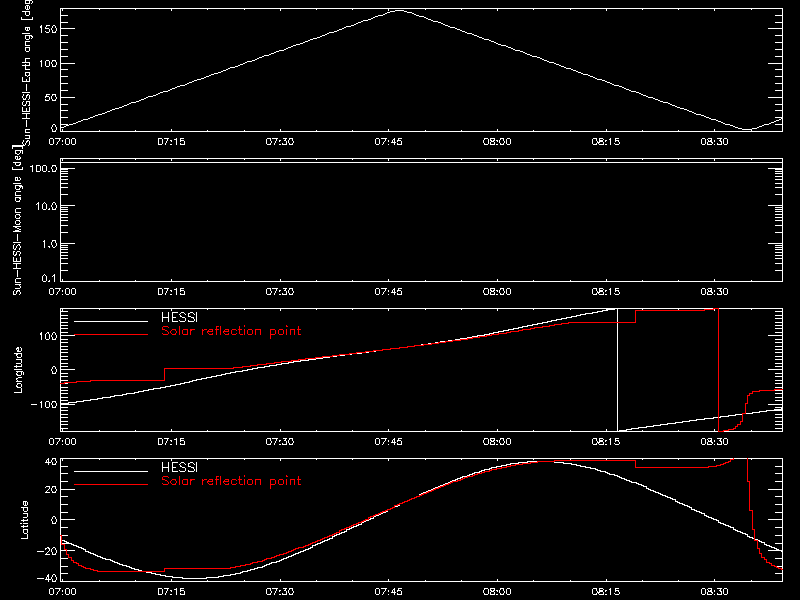This screenshot has width=800, height=600.
Task: Click the 100.0 tick on Moon angle axis
Action: pyautogui.click(x=43, y=169)
